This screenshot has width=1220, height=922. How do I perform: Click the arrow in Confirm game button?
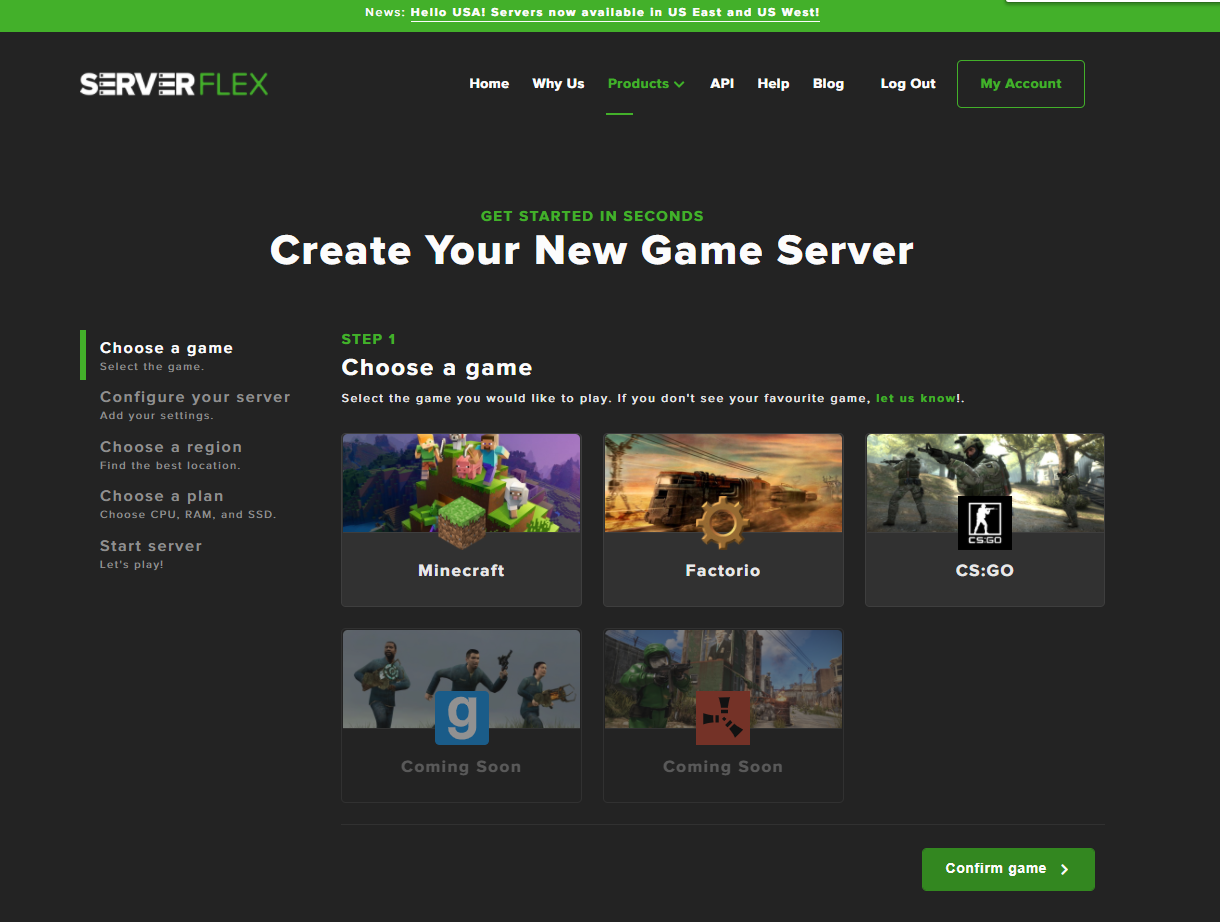pos(1065,870)
